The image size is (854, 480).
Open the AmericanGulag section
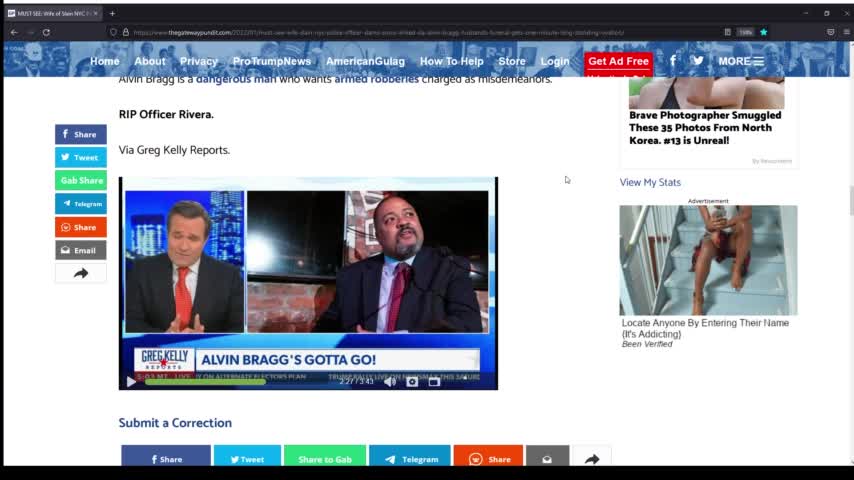(x=365, y=61)
